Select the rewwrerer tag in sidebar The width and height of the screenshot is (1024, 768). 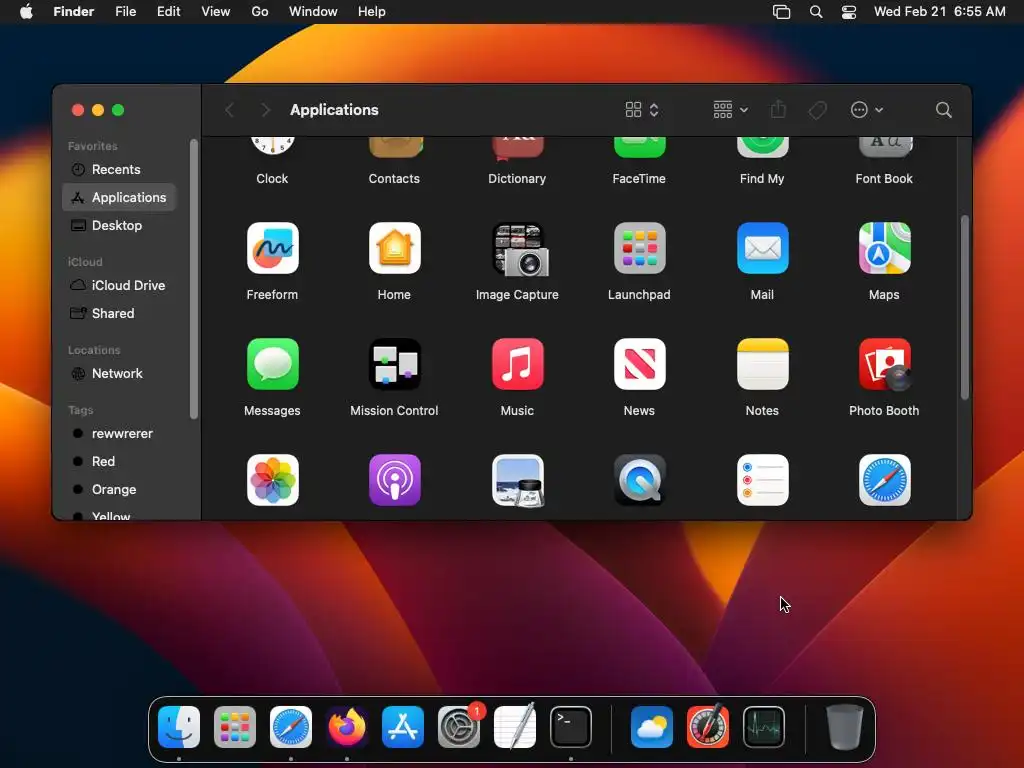[x=119, y=434]
